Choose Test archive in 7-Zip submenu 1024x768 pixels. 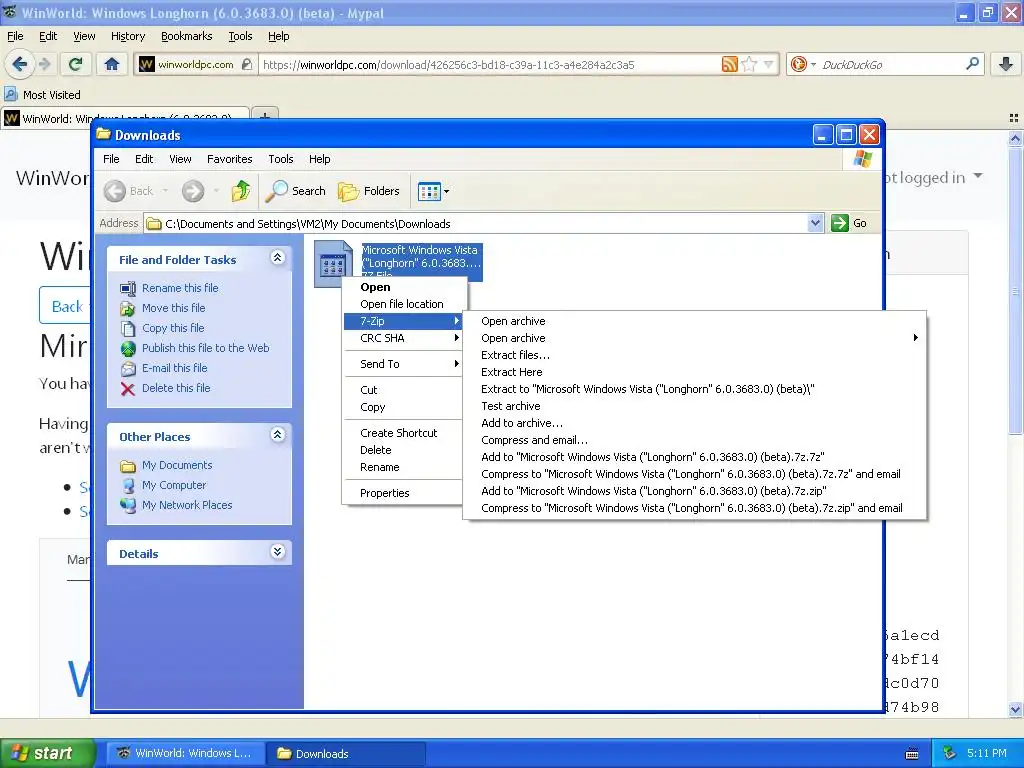(694, 406)
